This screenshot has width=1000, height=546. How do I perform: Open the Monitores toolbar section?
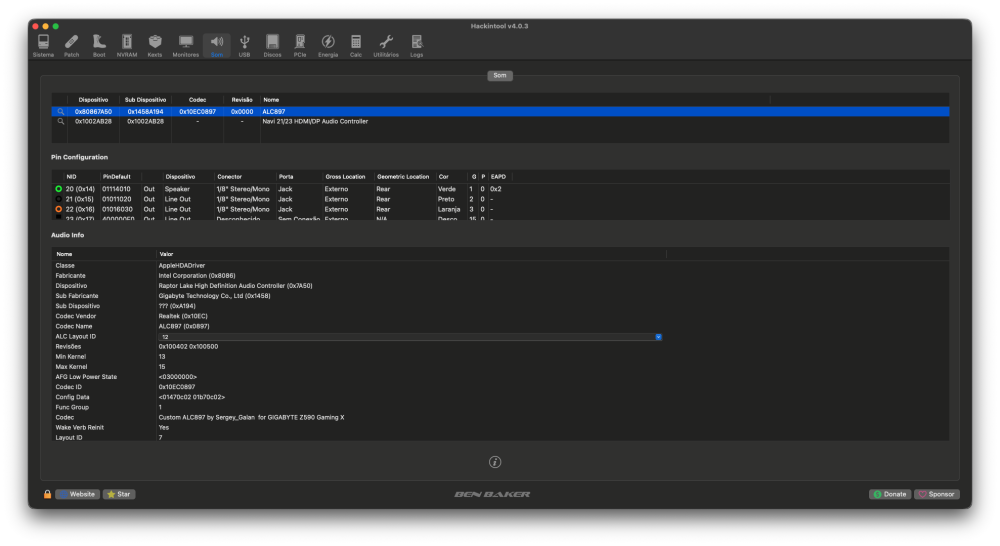tap(186, 46)
